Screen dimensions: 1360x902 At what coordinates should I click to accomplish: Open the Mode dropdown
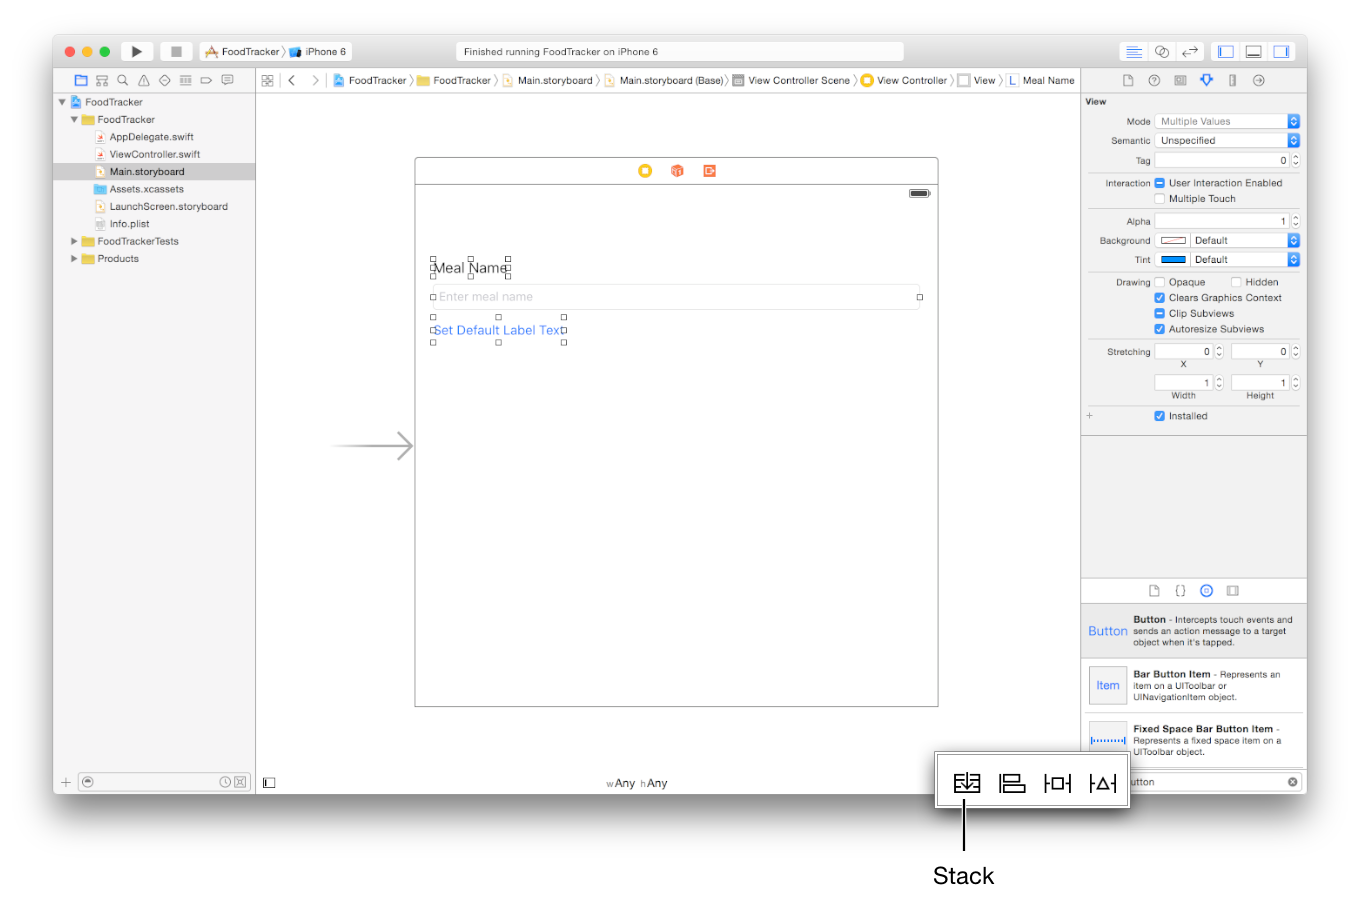pos(1228,121)
